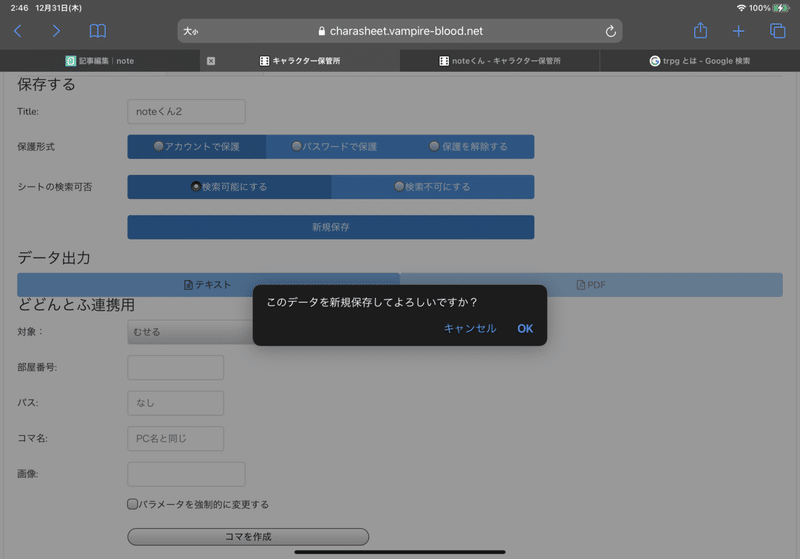Switch to the 記事編集 note tab

pyautogui.click(x=100, y=61)
